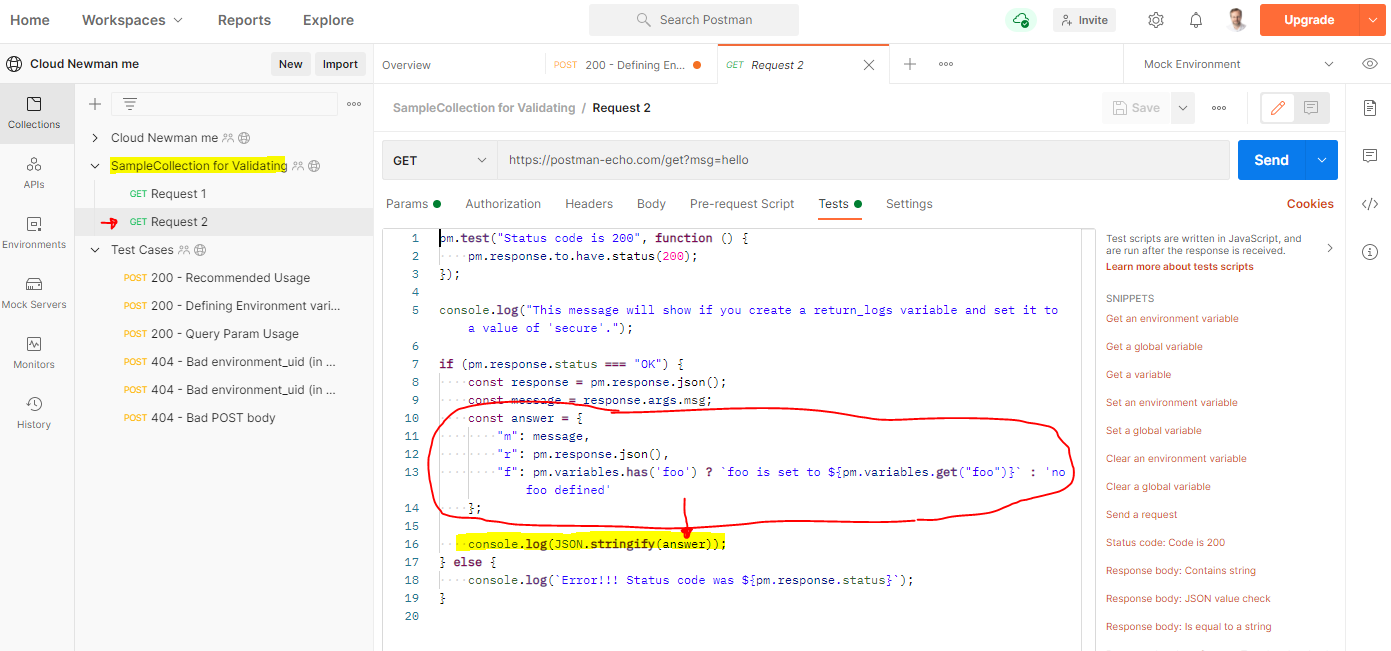Click the Import button

pyautogui.click(x=340, y=64)
